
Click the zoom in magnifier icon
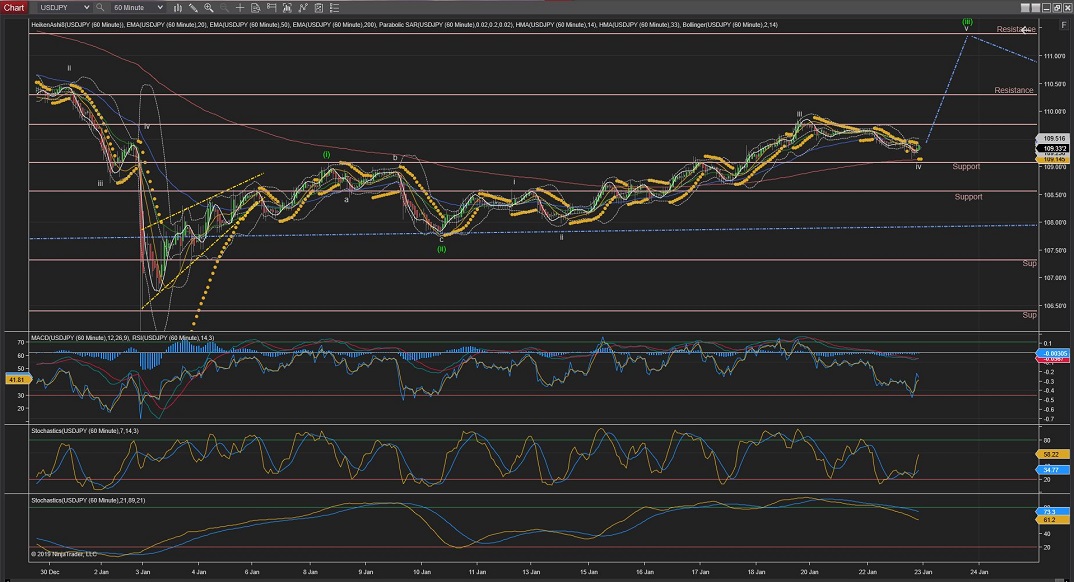tap(209, 8)
